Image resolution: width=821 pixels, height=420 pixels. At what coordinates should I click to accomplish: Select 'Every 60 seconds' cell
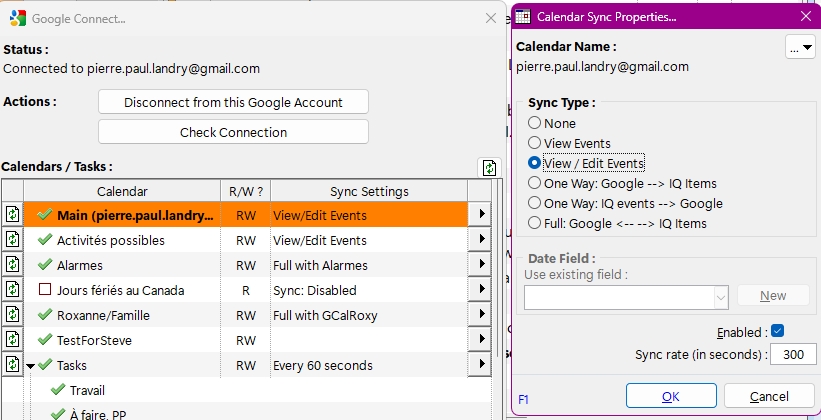tap(369, 365)
